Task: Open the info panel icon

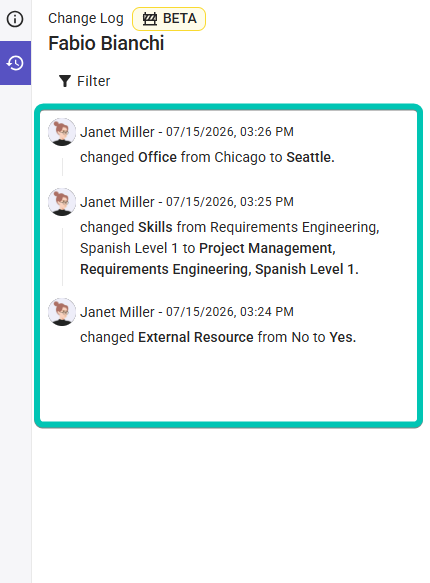Action: point(15,19)
